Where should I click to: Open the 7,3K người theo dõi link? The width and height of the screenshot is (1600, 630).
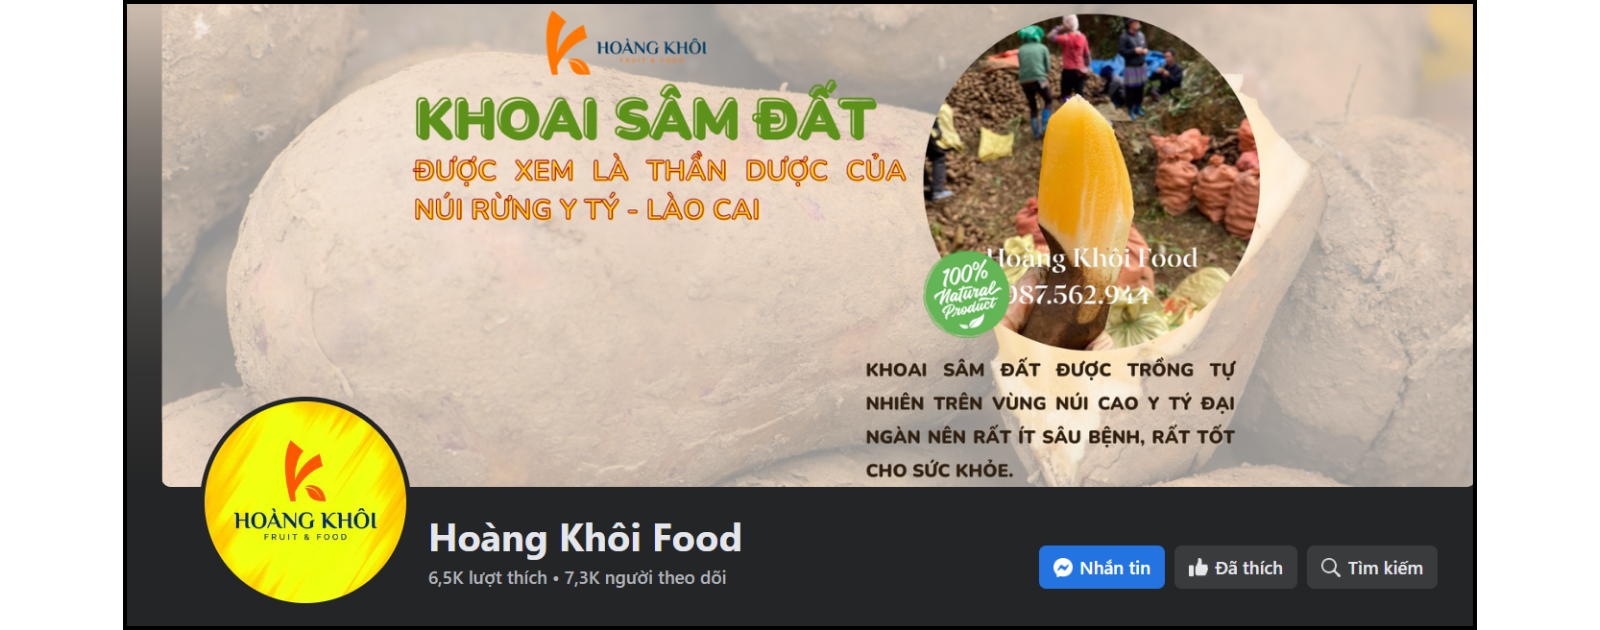pyautogui.click(x=645, y=578)
